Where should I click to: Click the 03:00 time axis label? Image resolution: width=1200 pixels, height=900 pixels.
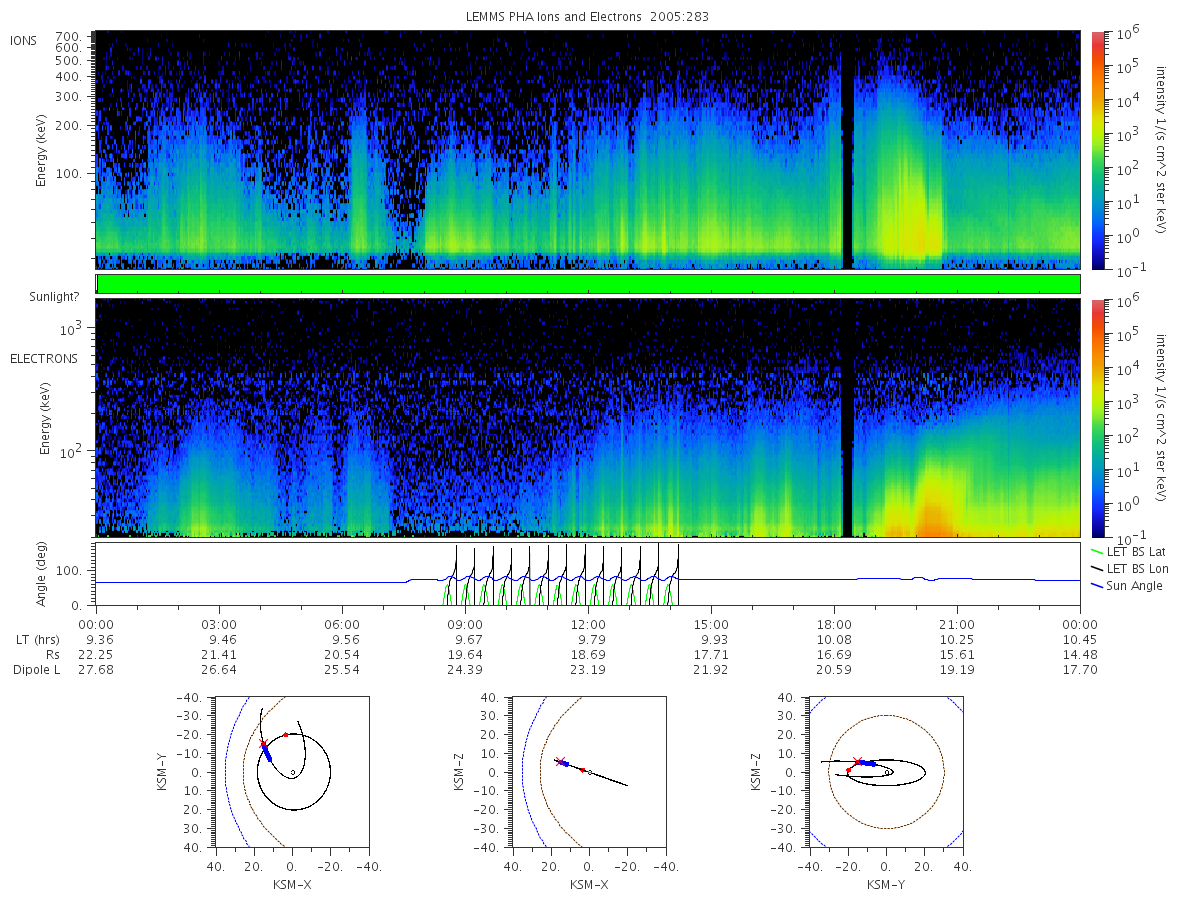point(219,623)
